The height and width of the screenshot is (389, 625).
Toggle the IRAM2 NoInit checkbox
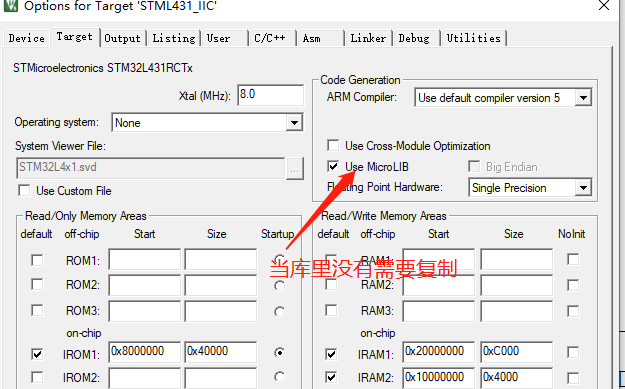point(573,377)
